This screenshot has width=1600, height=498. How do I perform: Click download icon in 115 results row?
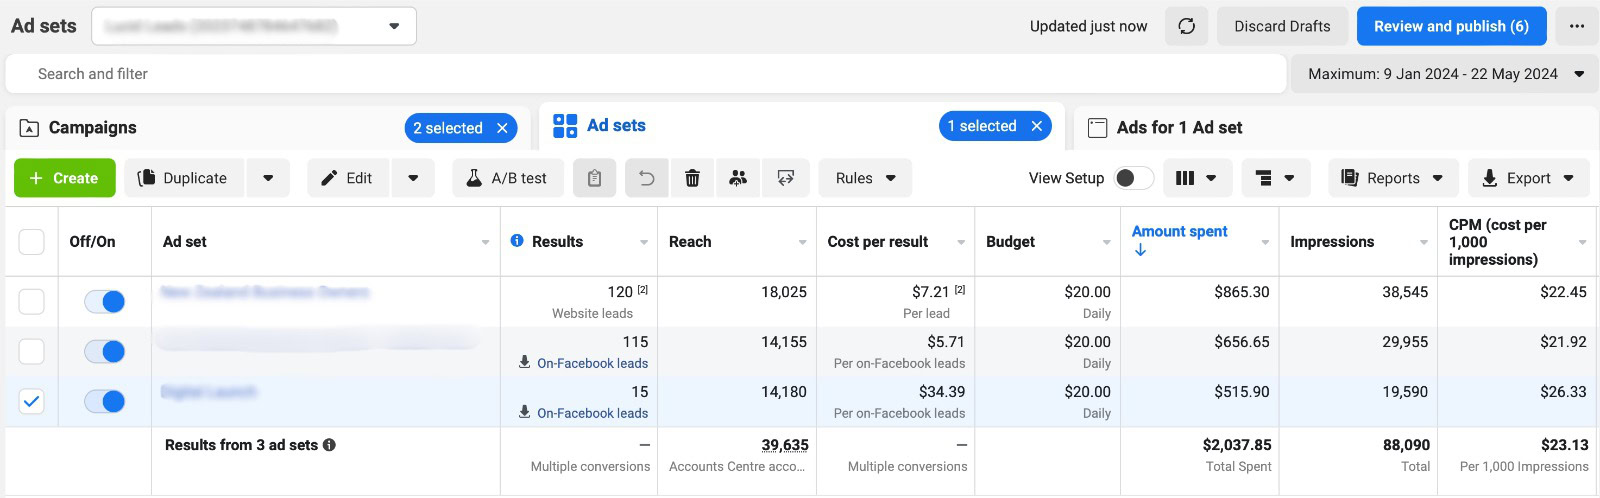[524, 362]
